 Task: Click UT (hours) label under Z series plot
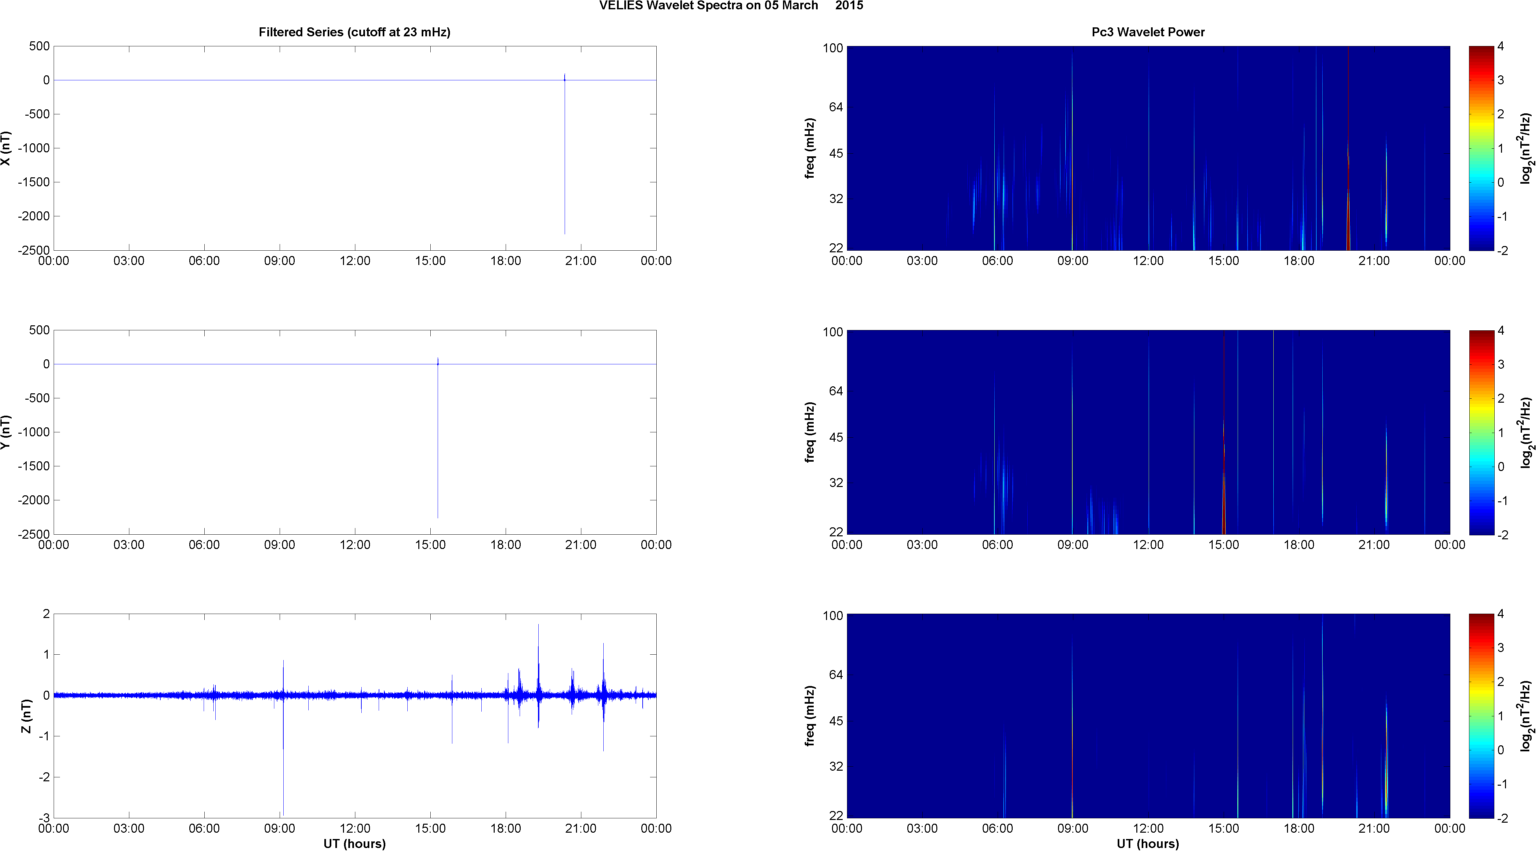354,843
